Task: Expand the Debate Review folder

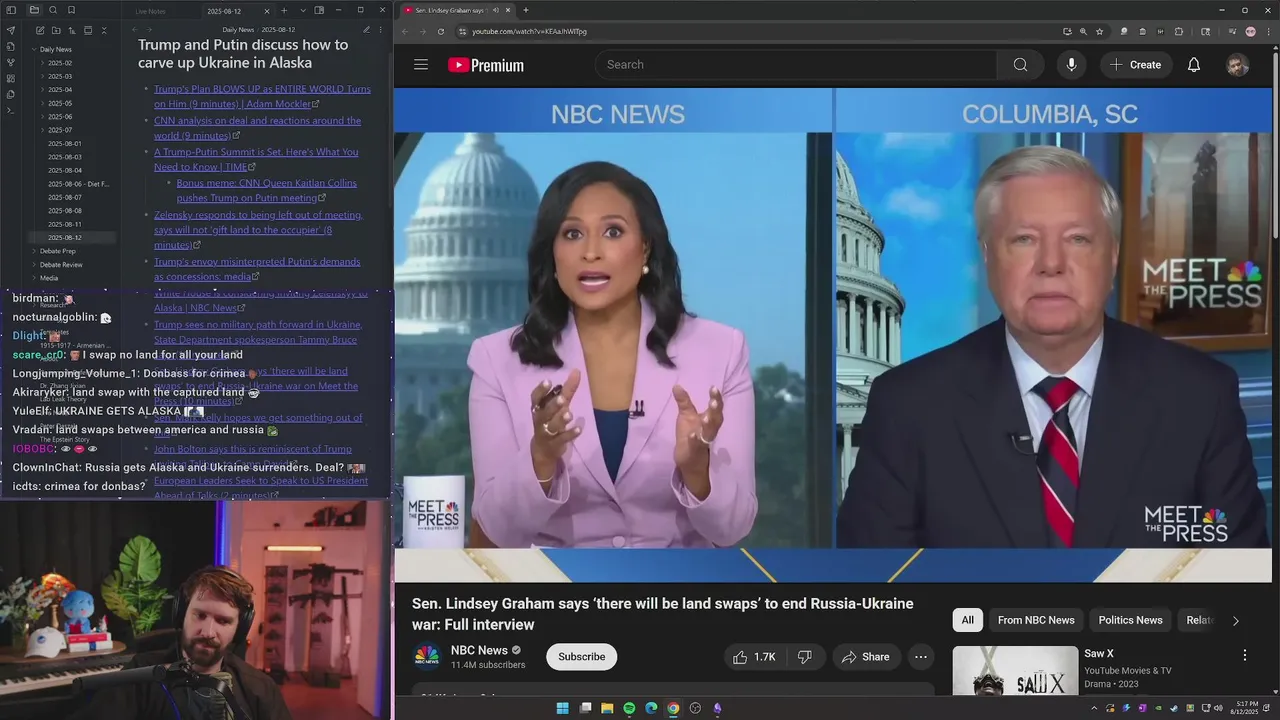Action: (61, 265)
